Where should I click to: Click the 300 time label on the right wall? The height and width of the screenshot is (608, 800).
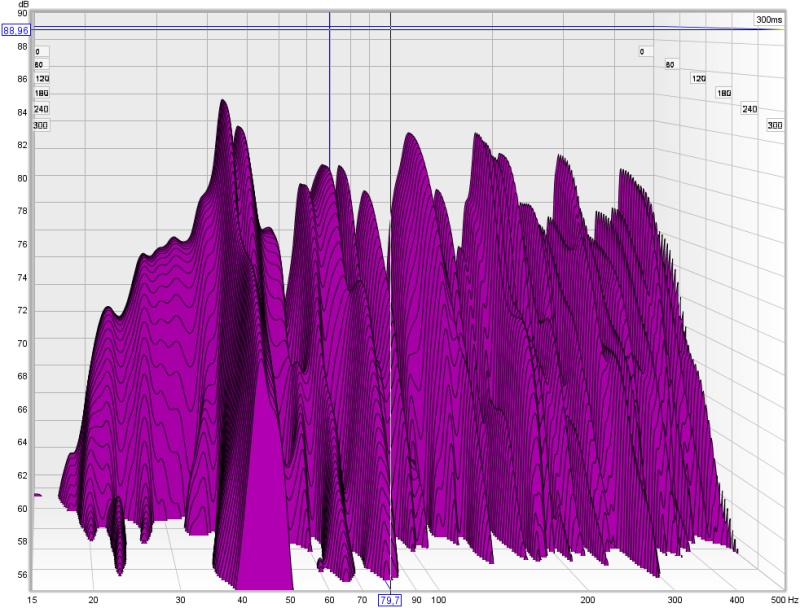pos(775,125)
